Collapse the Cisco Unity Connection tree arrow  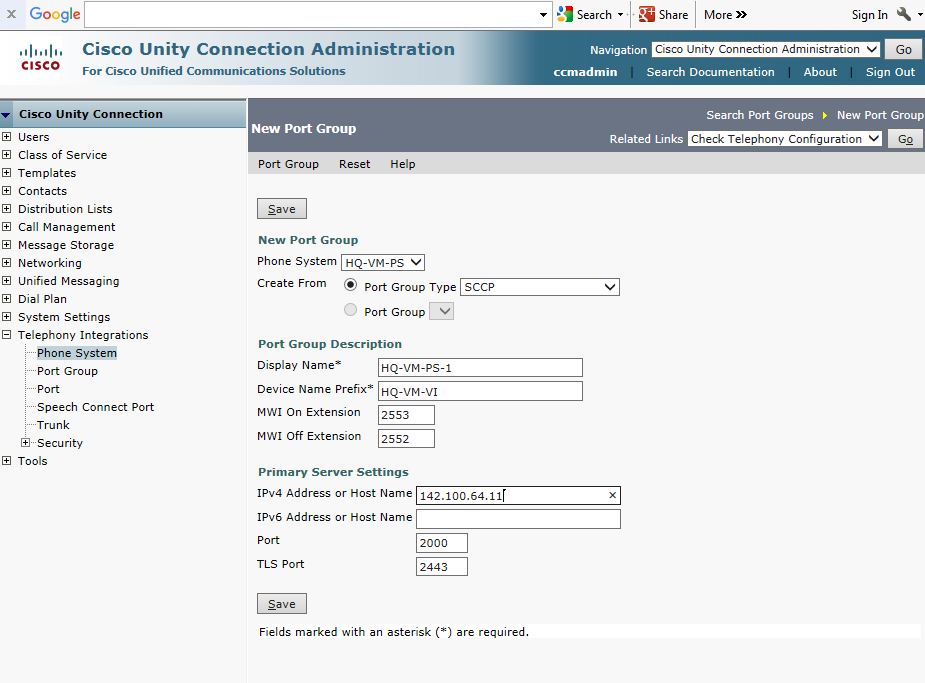[7, 115]
